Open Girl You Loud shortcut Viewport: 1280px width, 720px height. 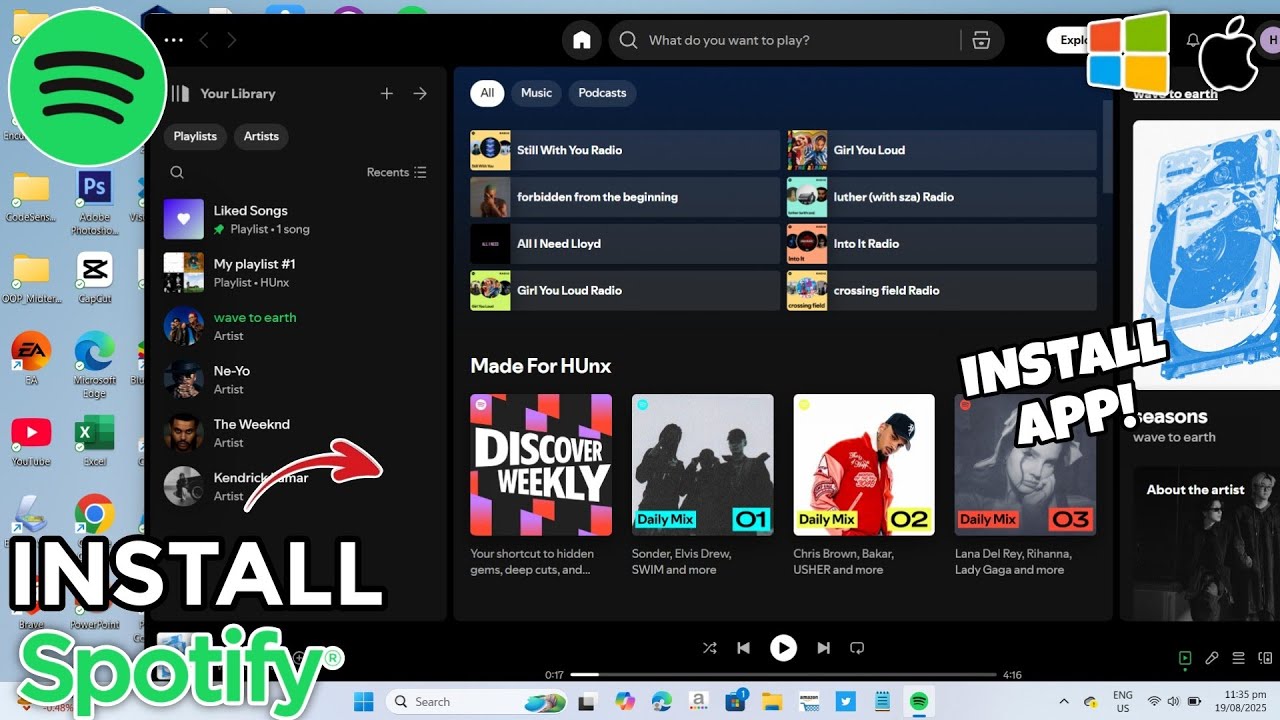[x=942, y=150]
